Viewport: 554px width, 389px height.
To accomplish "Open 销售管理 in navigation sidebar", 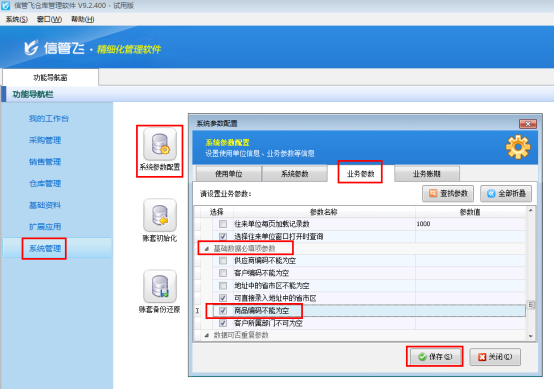I will click(45, 162).
